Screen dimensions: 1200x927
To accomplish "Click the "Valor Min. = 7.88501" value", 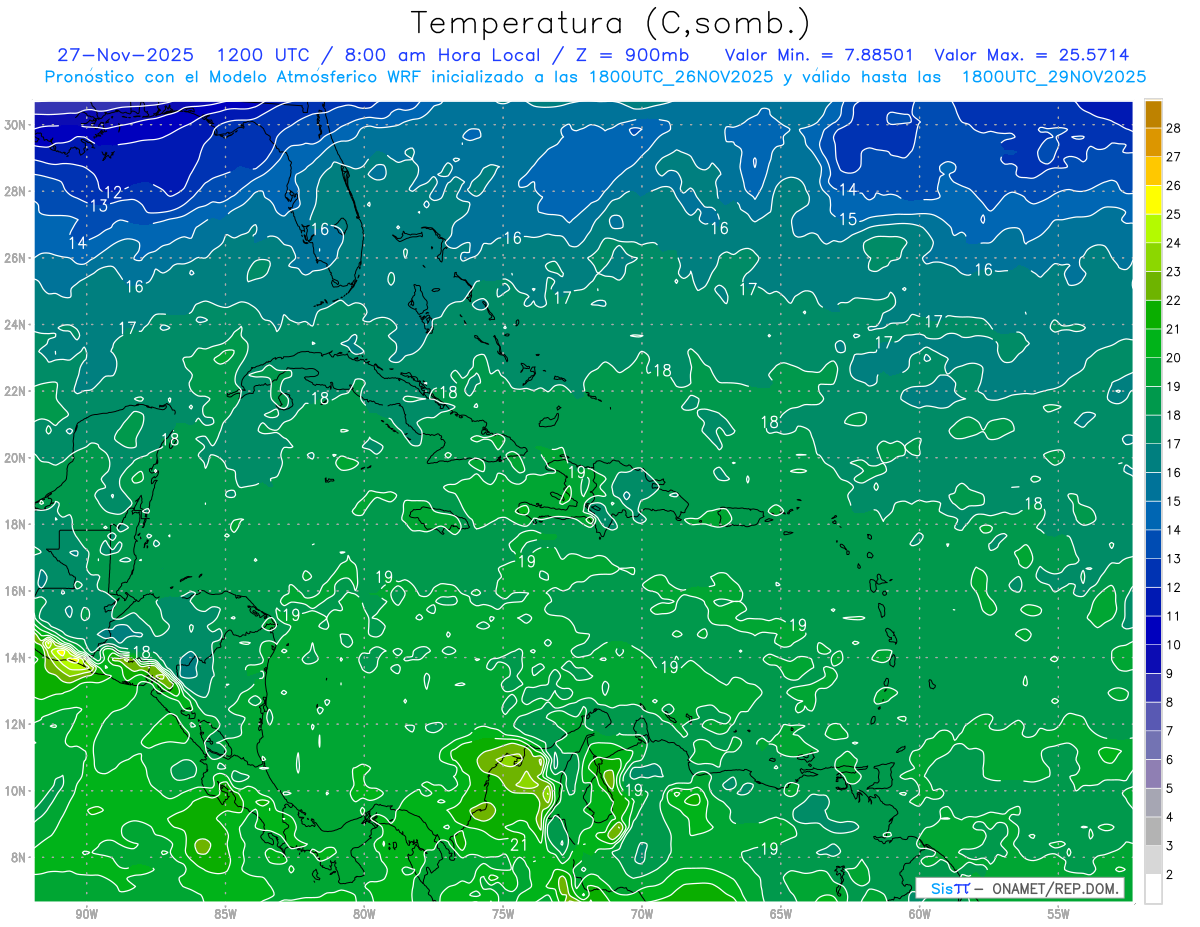I will [819, 56].
